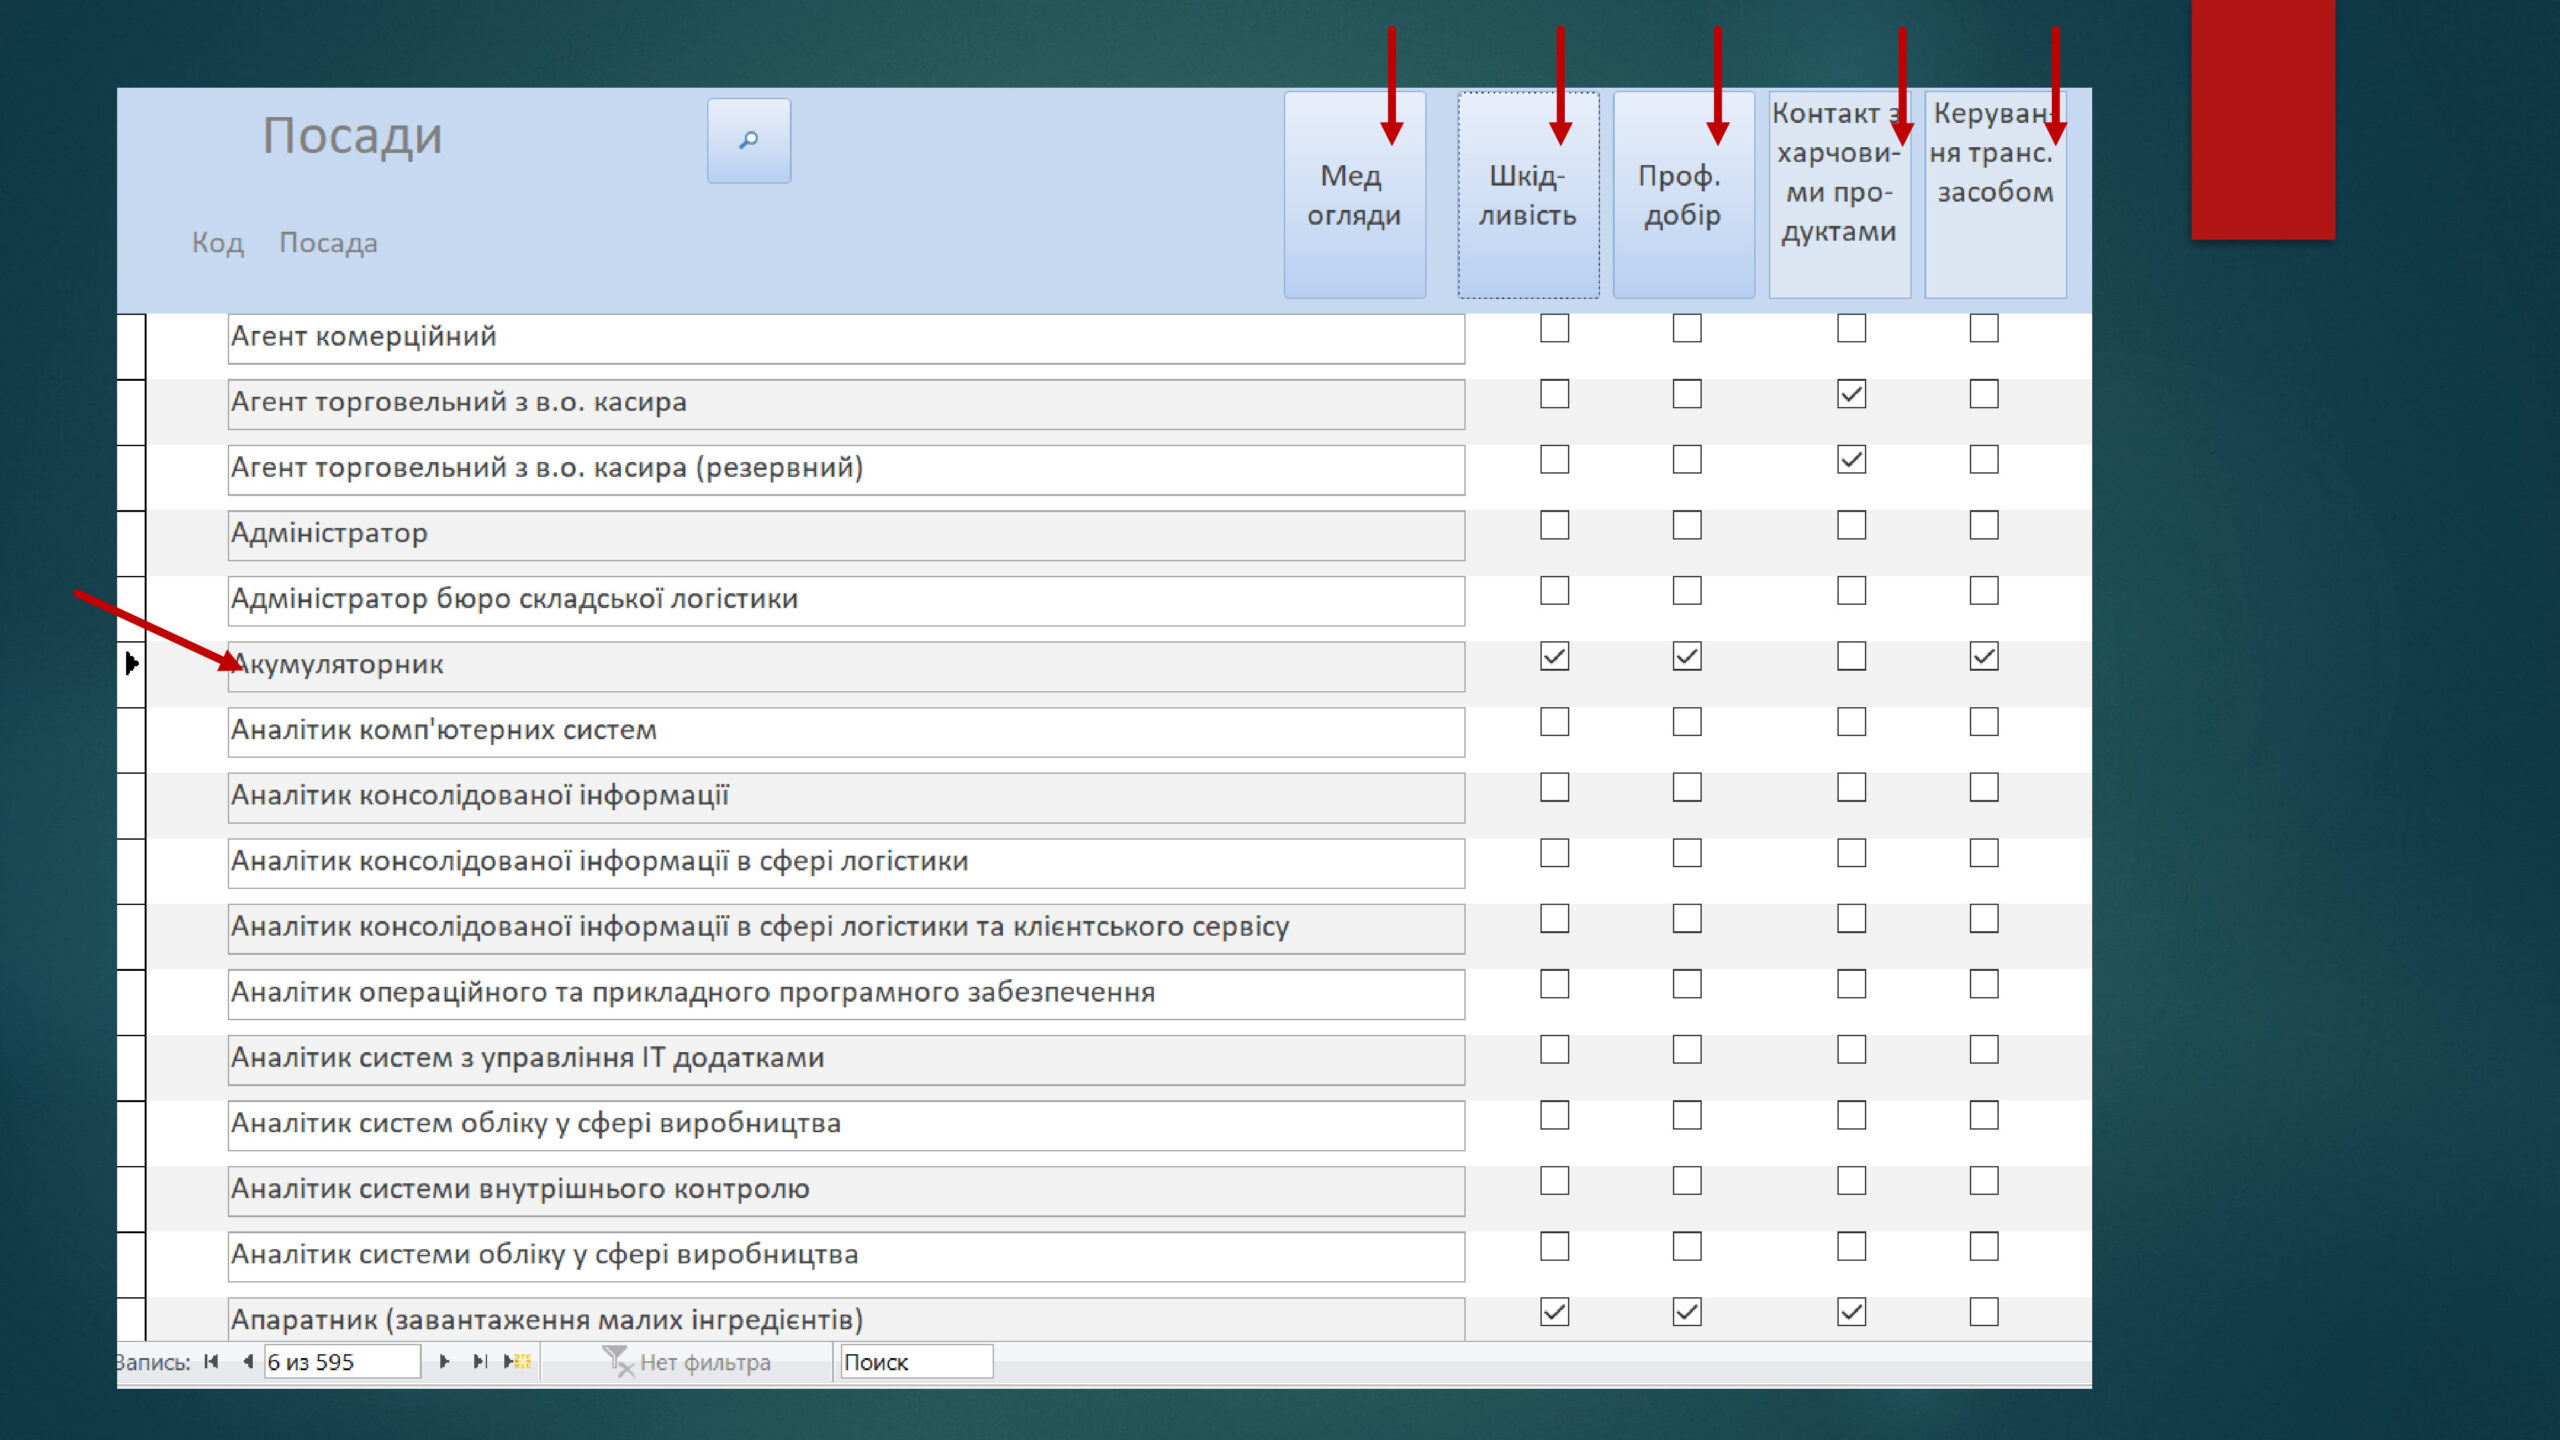This screenshot has width=2560, height=1440.
Task: Select the Аналітик комп'ютерних систем position field
Action: (x=846, y=732)
